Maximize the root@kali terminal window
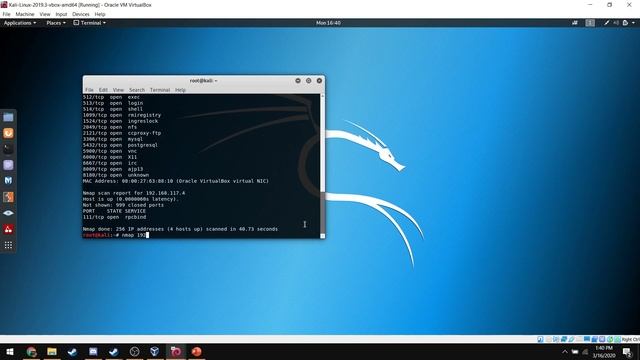The image size is (640, 360). tap(309, 81)
